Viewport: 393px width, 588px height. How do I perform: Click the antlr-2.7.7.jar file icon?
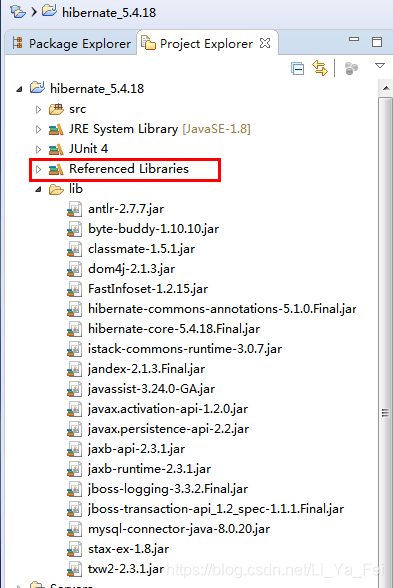click(74, 209)
